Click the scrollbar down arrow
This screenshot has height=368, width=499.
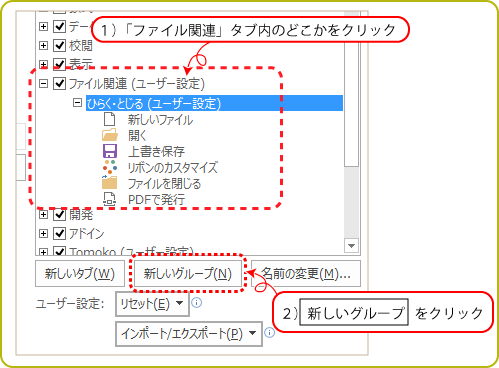tap(351, 246)
